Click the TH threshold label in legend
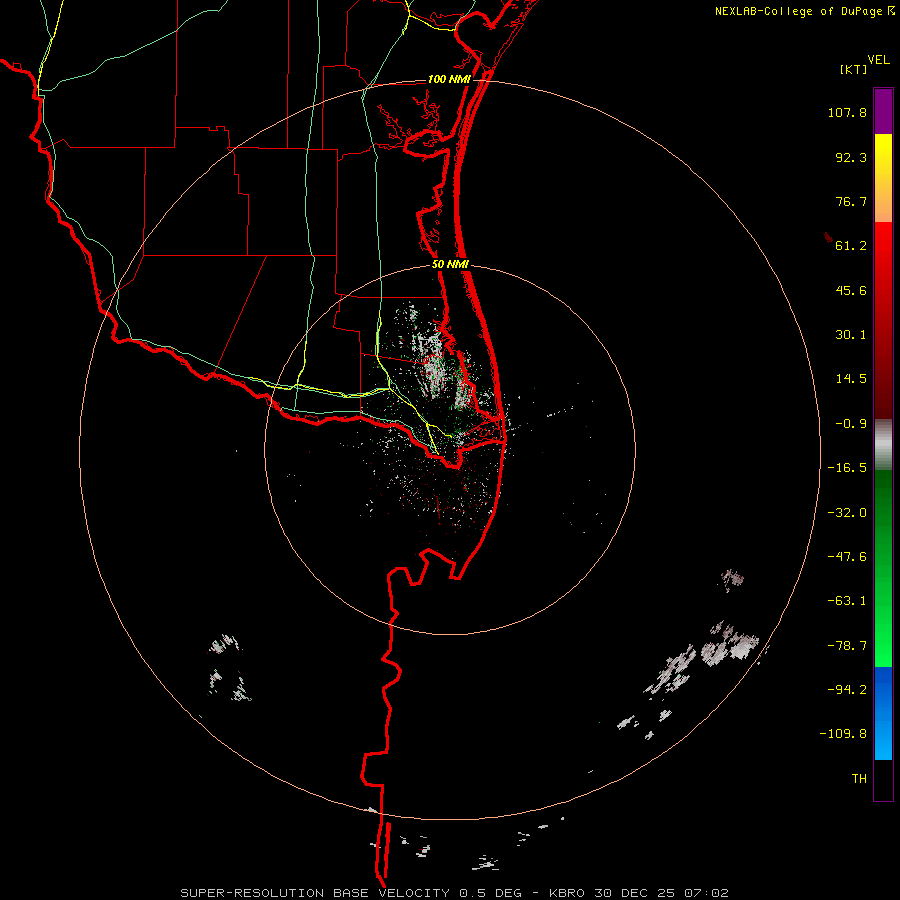Viewport: 900px width, 900px height. (859, 779)
